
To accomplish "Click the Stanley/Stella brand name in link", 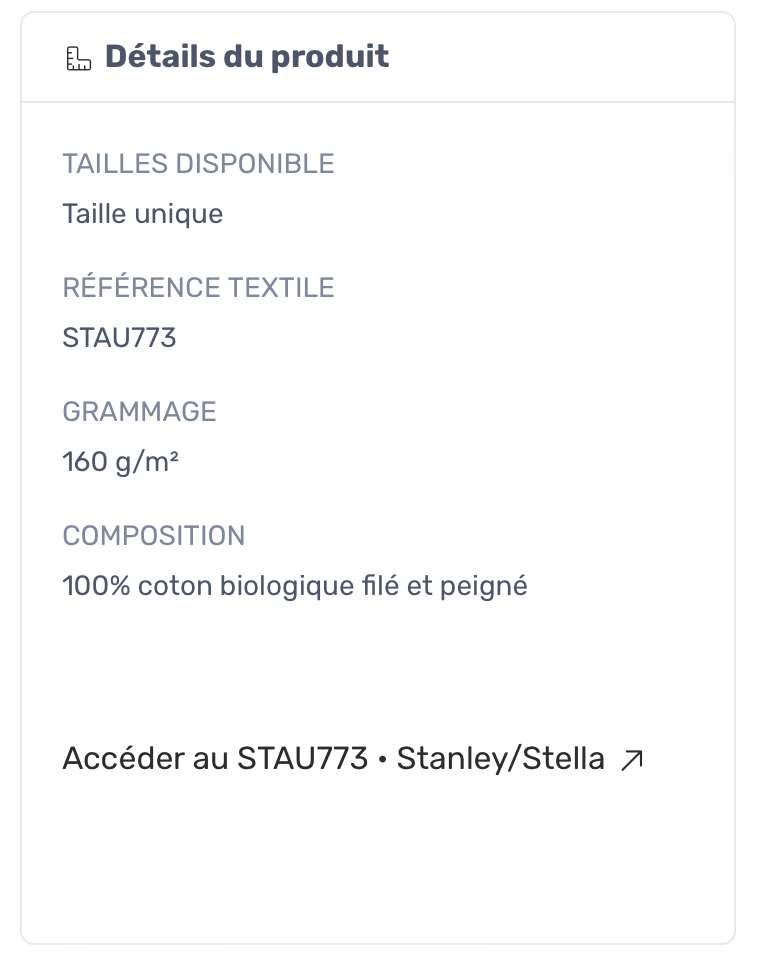I will 500,759.
